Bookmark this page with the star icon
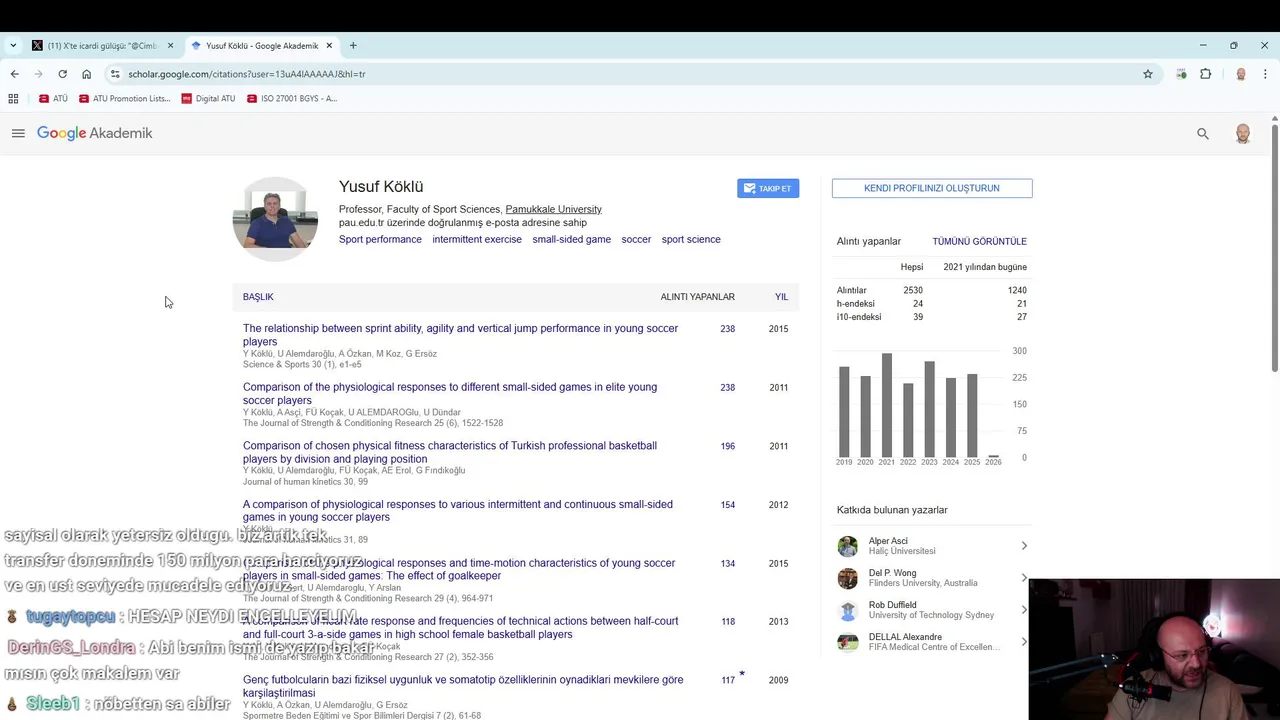 [x=1148, y=74]
